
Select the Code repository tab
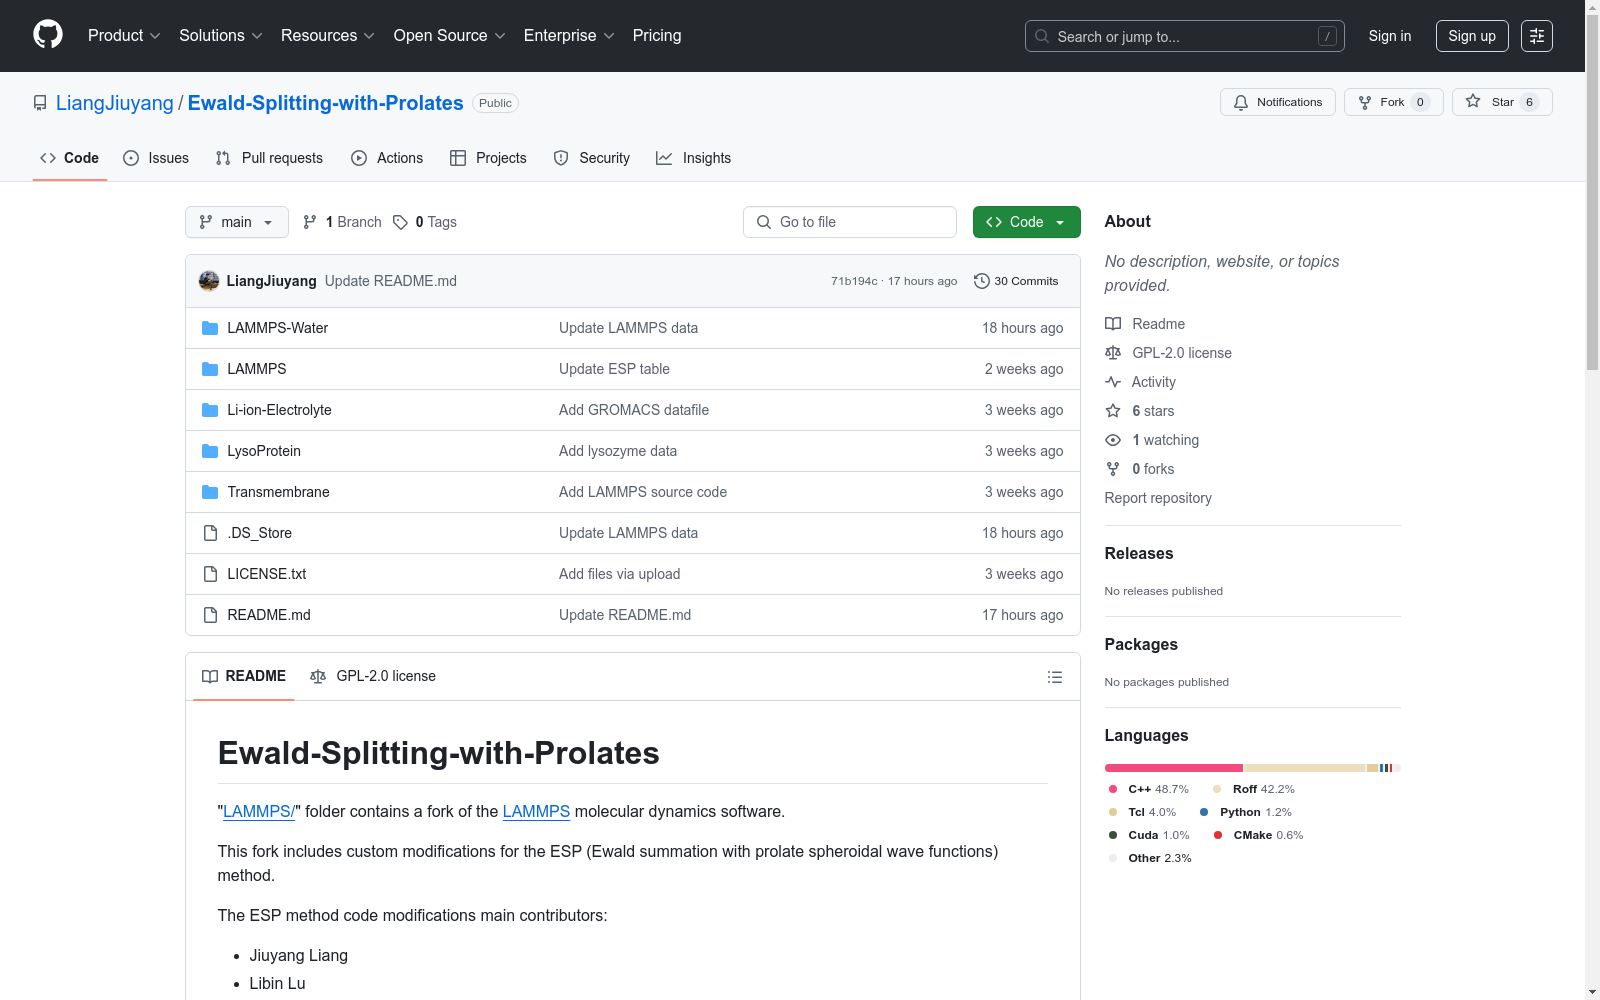click(x=70, y=158)
